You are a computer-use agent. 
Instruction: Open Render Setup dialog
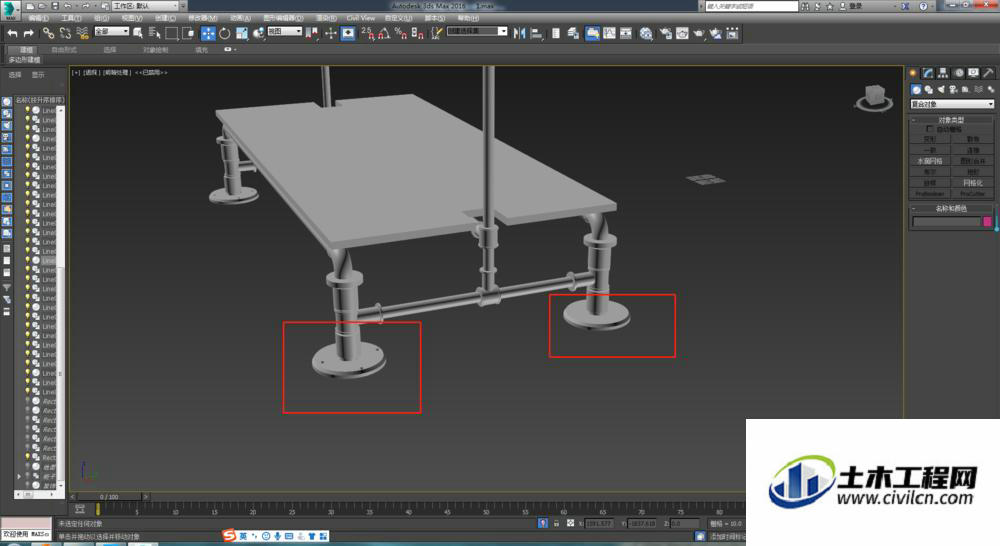(665, 33)
